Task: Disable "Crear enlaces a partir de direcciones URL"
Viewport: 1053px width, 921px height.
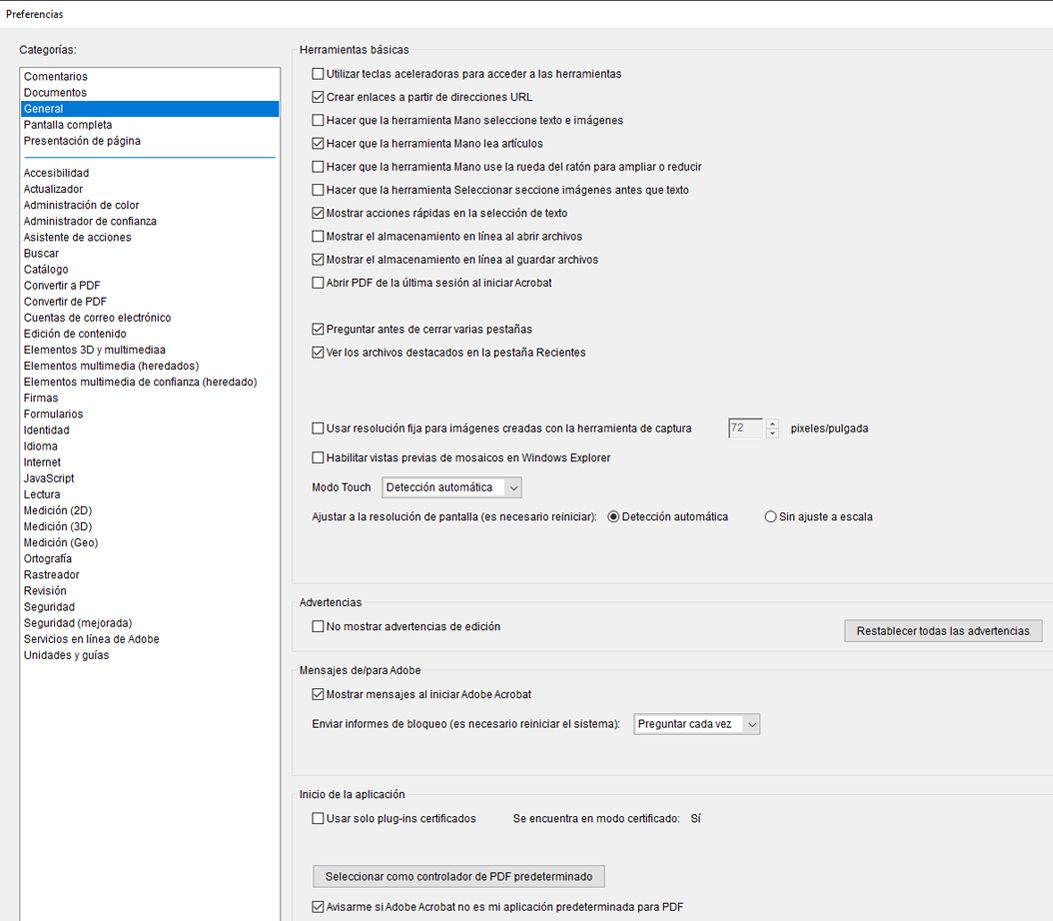Action: click(317, 96)
